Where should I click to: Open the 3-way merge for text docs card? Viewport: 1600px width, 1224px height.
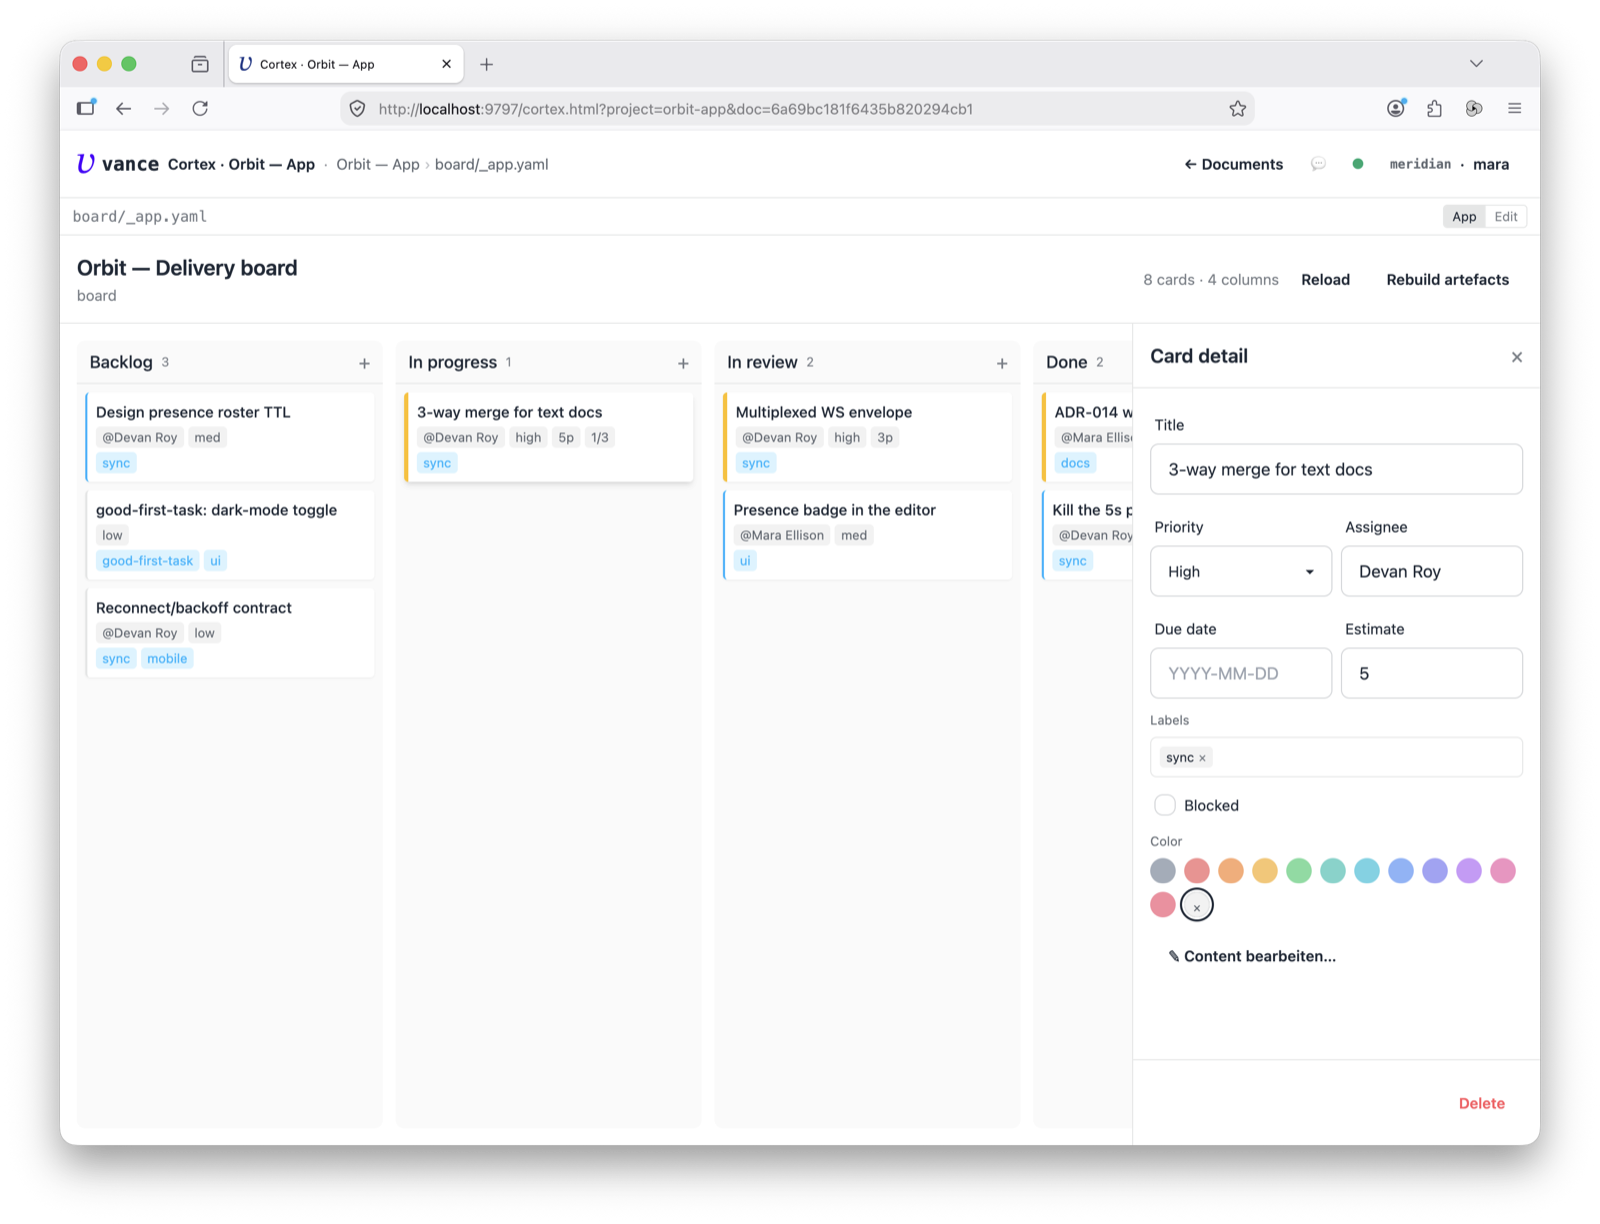point(549,437)
